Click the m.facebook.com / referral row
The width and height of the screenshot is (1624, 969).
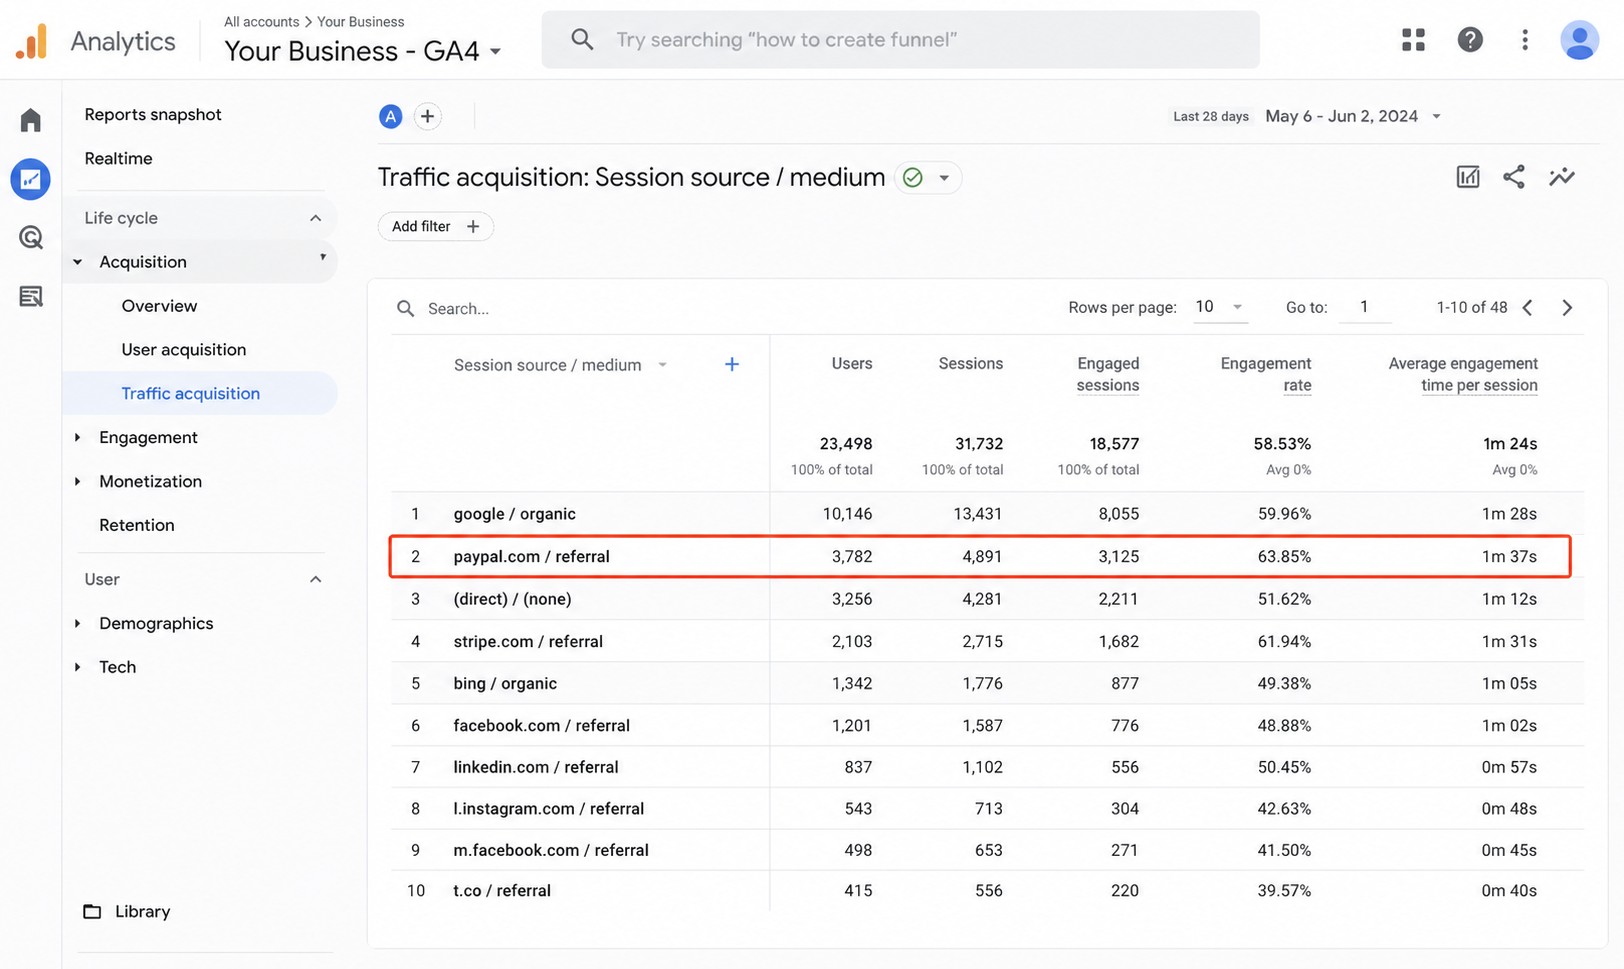click(x=987, y=850)
